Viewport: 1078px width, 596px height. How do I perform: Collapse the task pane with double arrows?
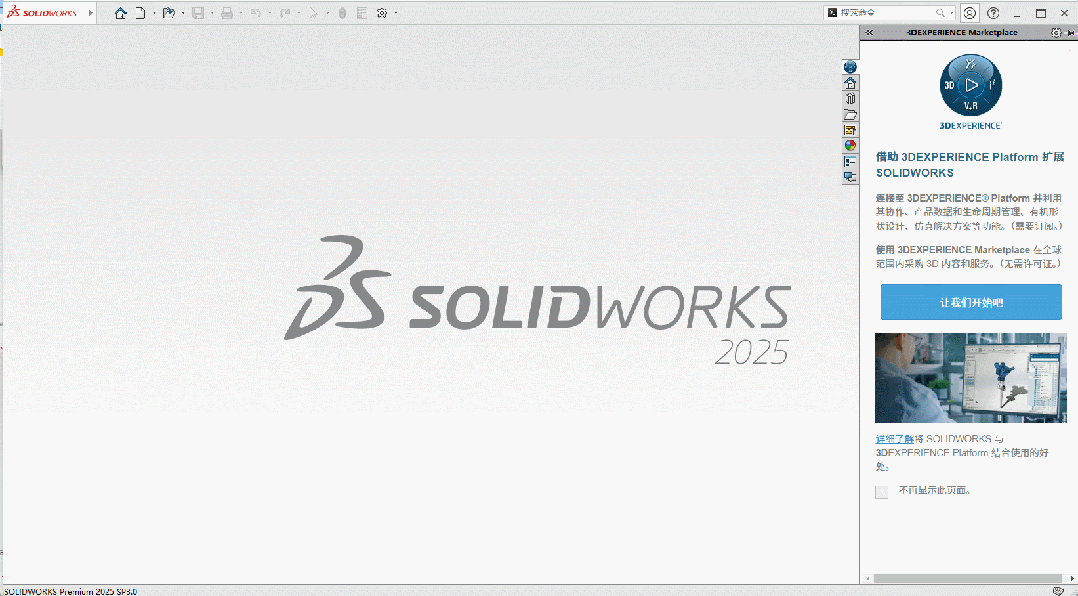tap(869, 32)
